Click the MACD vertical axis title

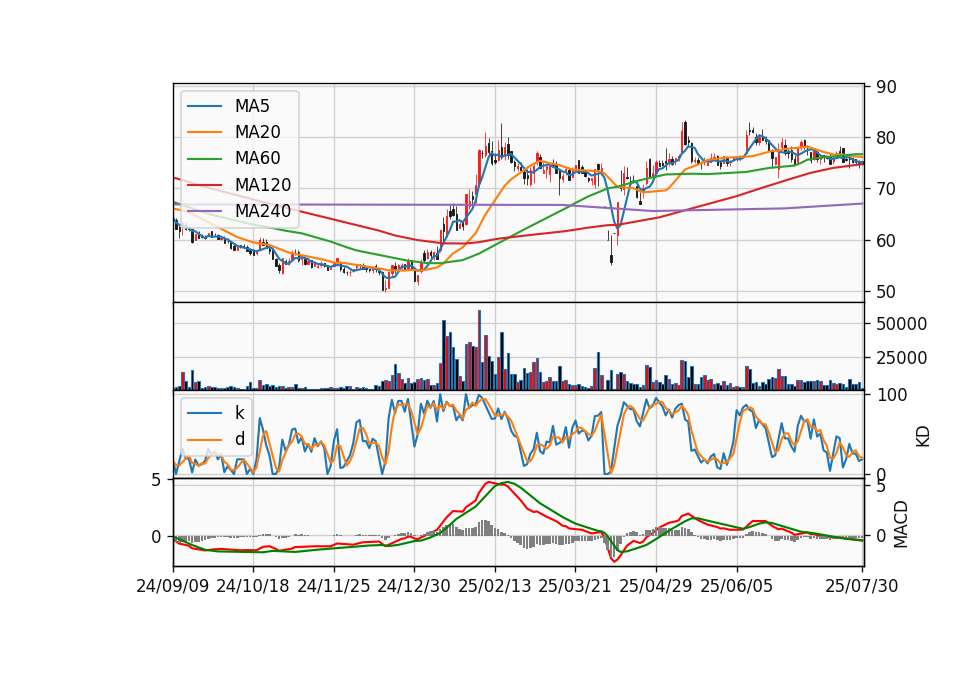(x=900, y=524)
